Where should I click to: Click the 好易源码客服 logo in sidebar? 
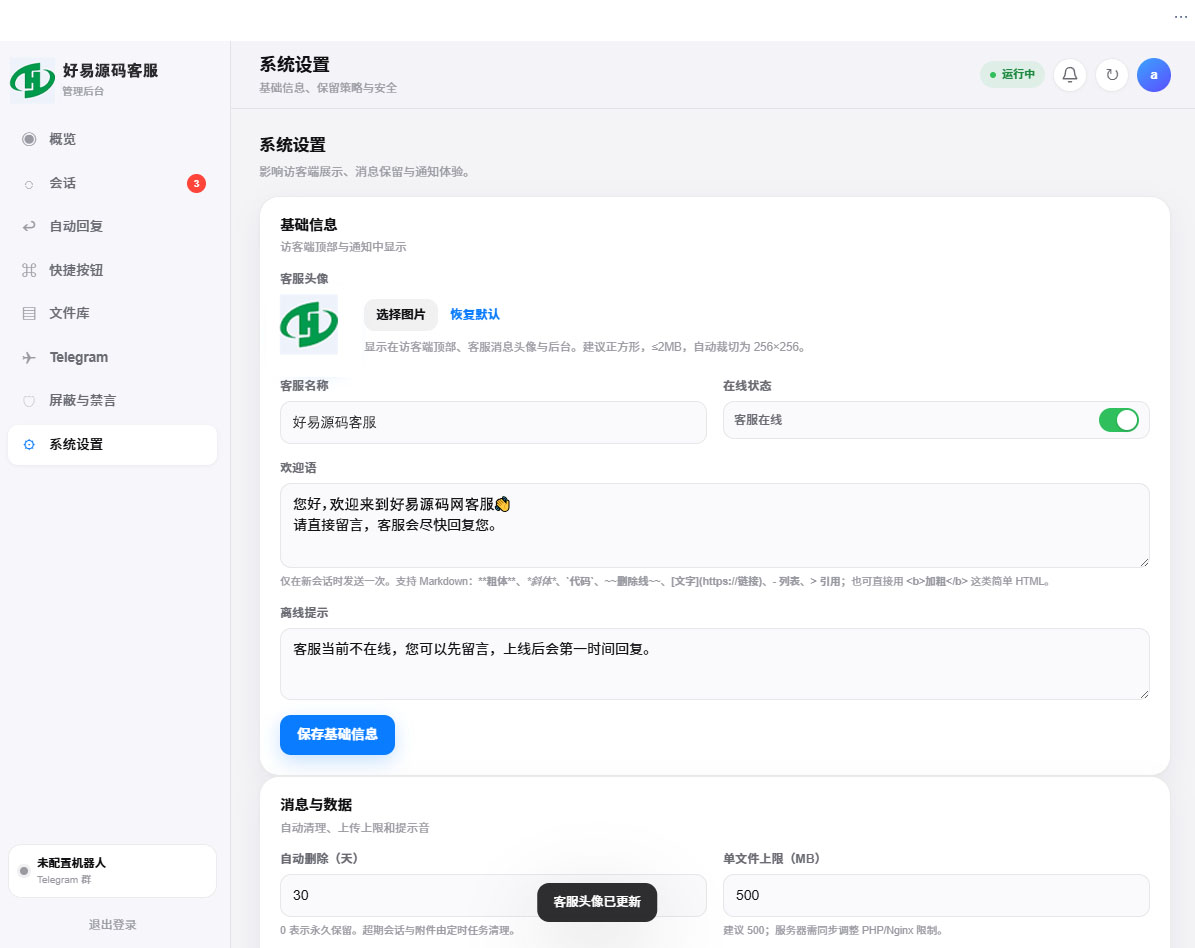pos(32,79)
